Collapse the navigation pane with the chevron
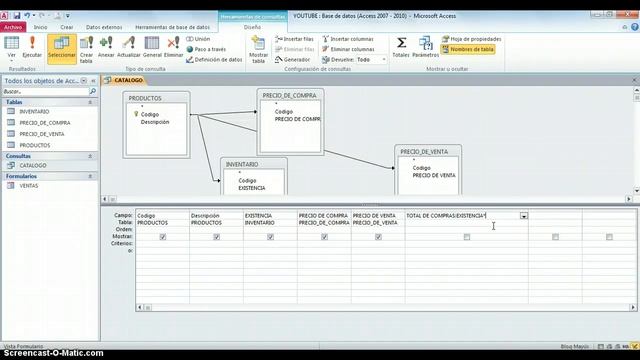The image size is (640, 360). coord(93,81)
